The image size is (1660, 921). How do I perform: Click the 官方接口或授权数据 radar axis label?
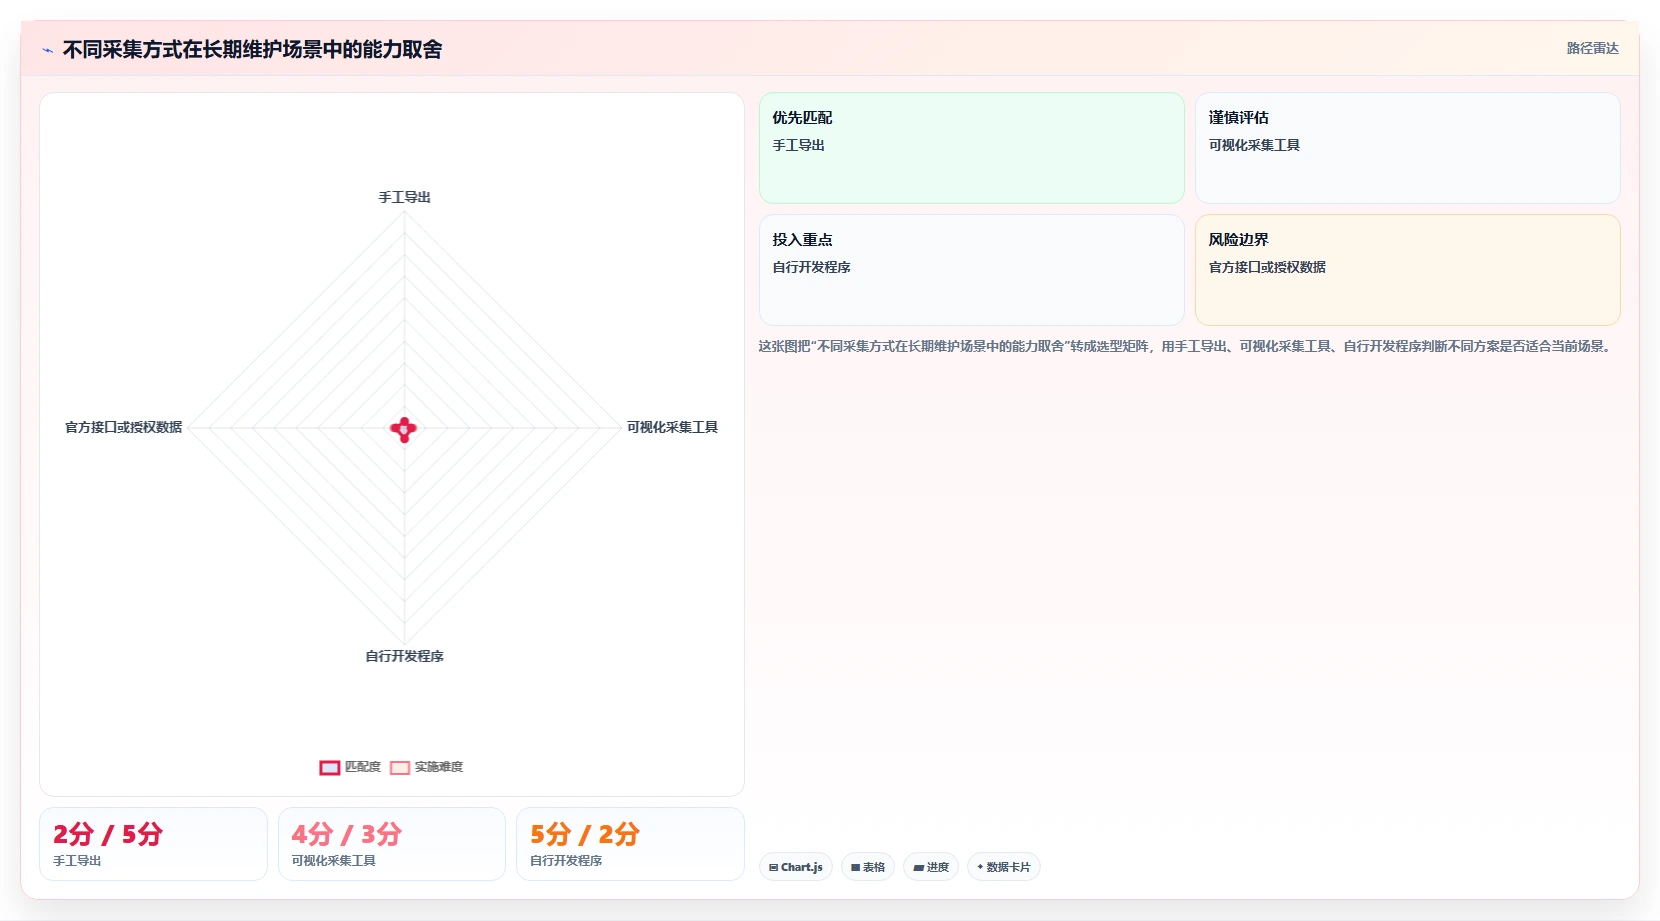click(x=124, y=427)
